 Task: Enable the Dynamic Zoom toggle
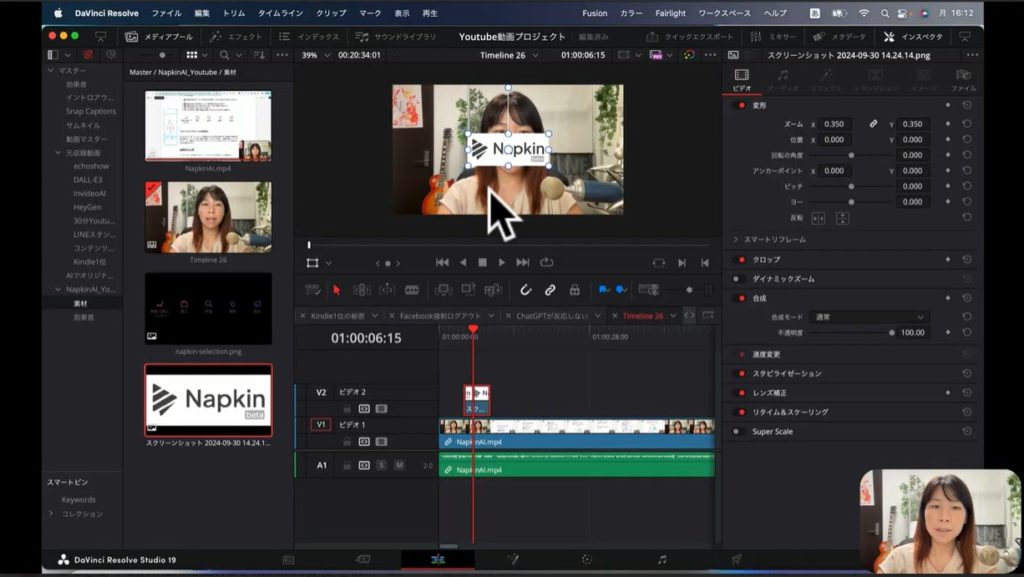(x=739, y=279)
